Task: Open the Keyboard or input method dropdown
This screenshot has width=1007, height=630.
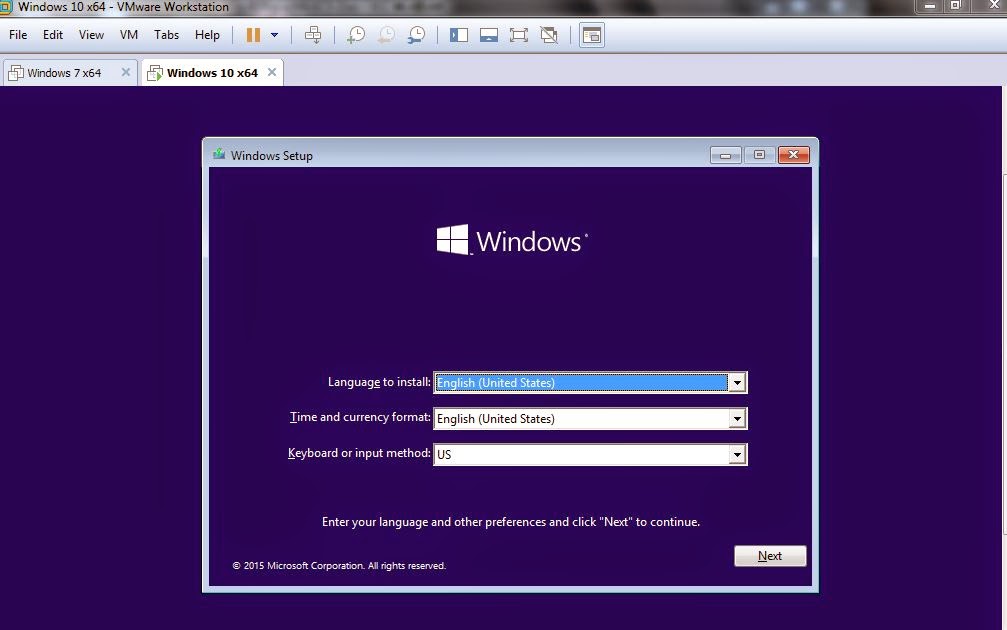Action: tap(738, 454)
